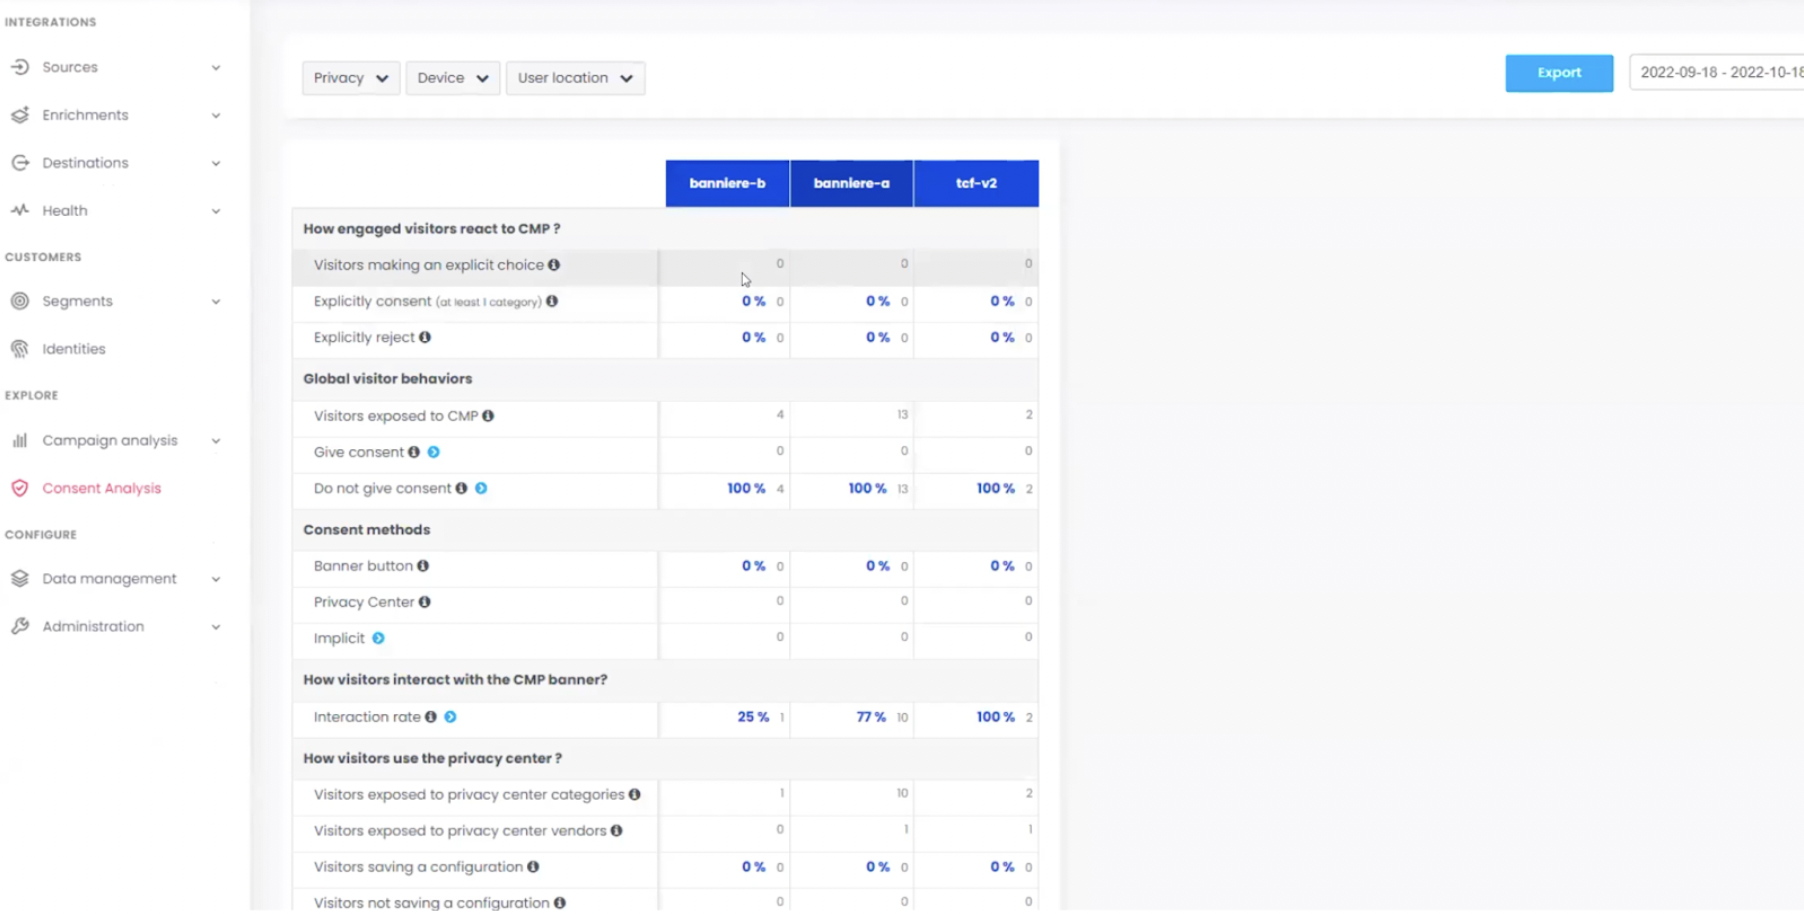Image resolution: width=1804 pixels, height=914 pixels.
Task: Open the Identities menu item
Action: (74, 349)
